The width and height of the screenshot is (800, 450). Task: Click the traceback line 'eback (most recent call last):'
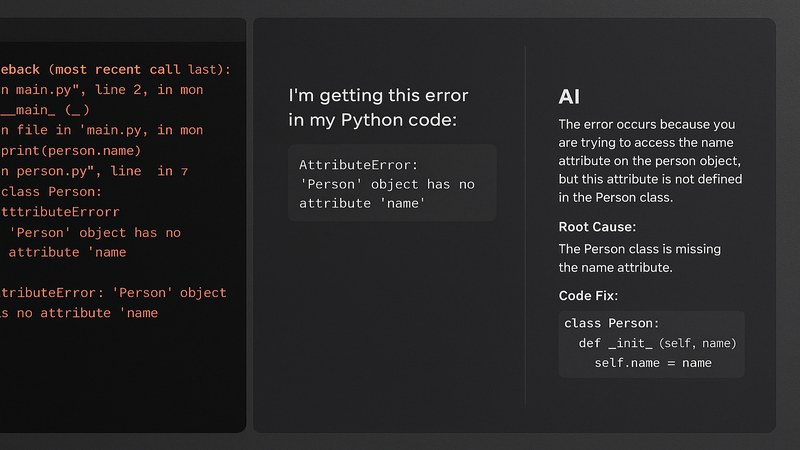115,69
